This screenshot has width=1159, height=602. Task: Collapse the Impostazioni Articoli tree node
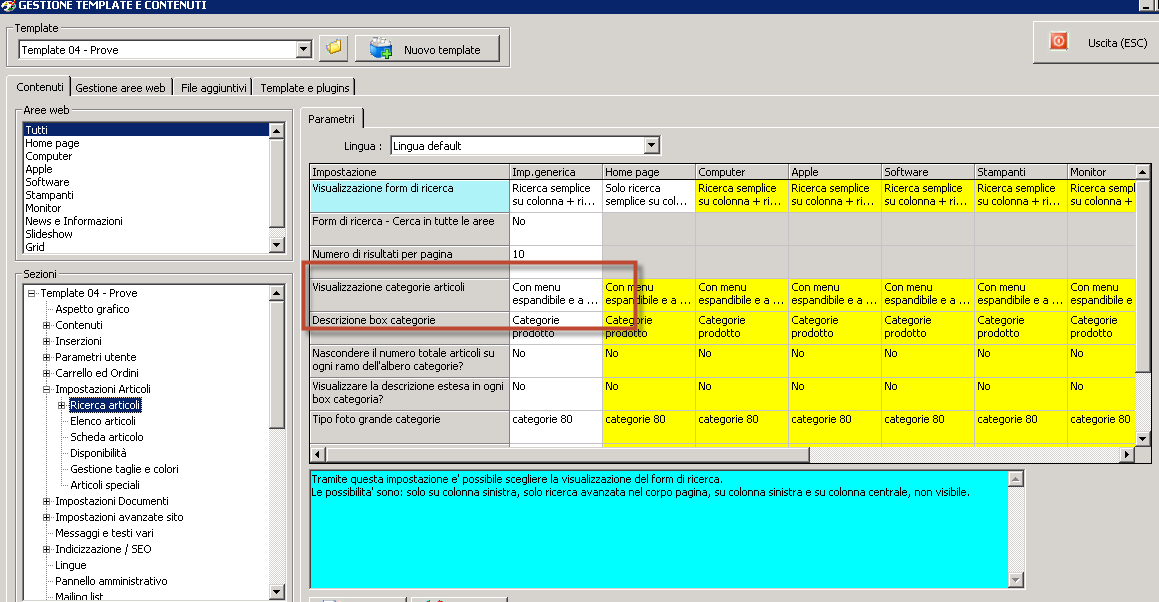46,389
